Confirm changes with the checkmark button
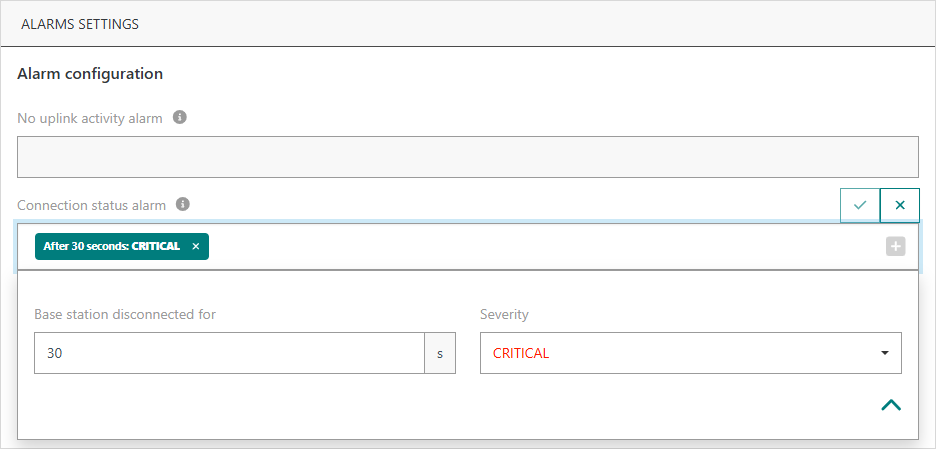The height and width of the screenshot is (449, 936). coord(860,205)
